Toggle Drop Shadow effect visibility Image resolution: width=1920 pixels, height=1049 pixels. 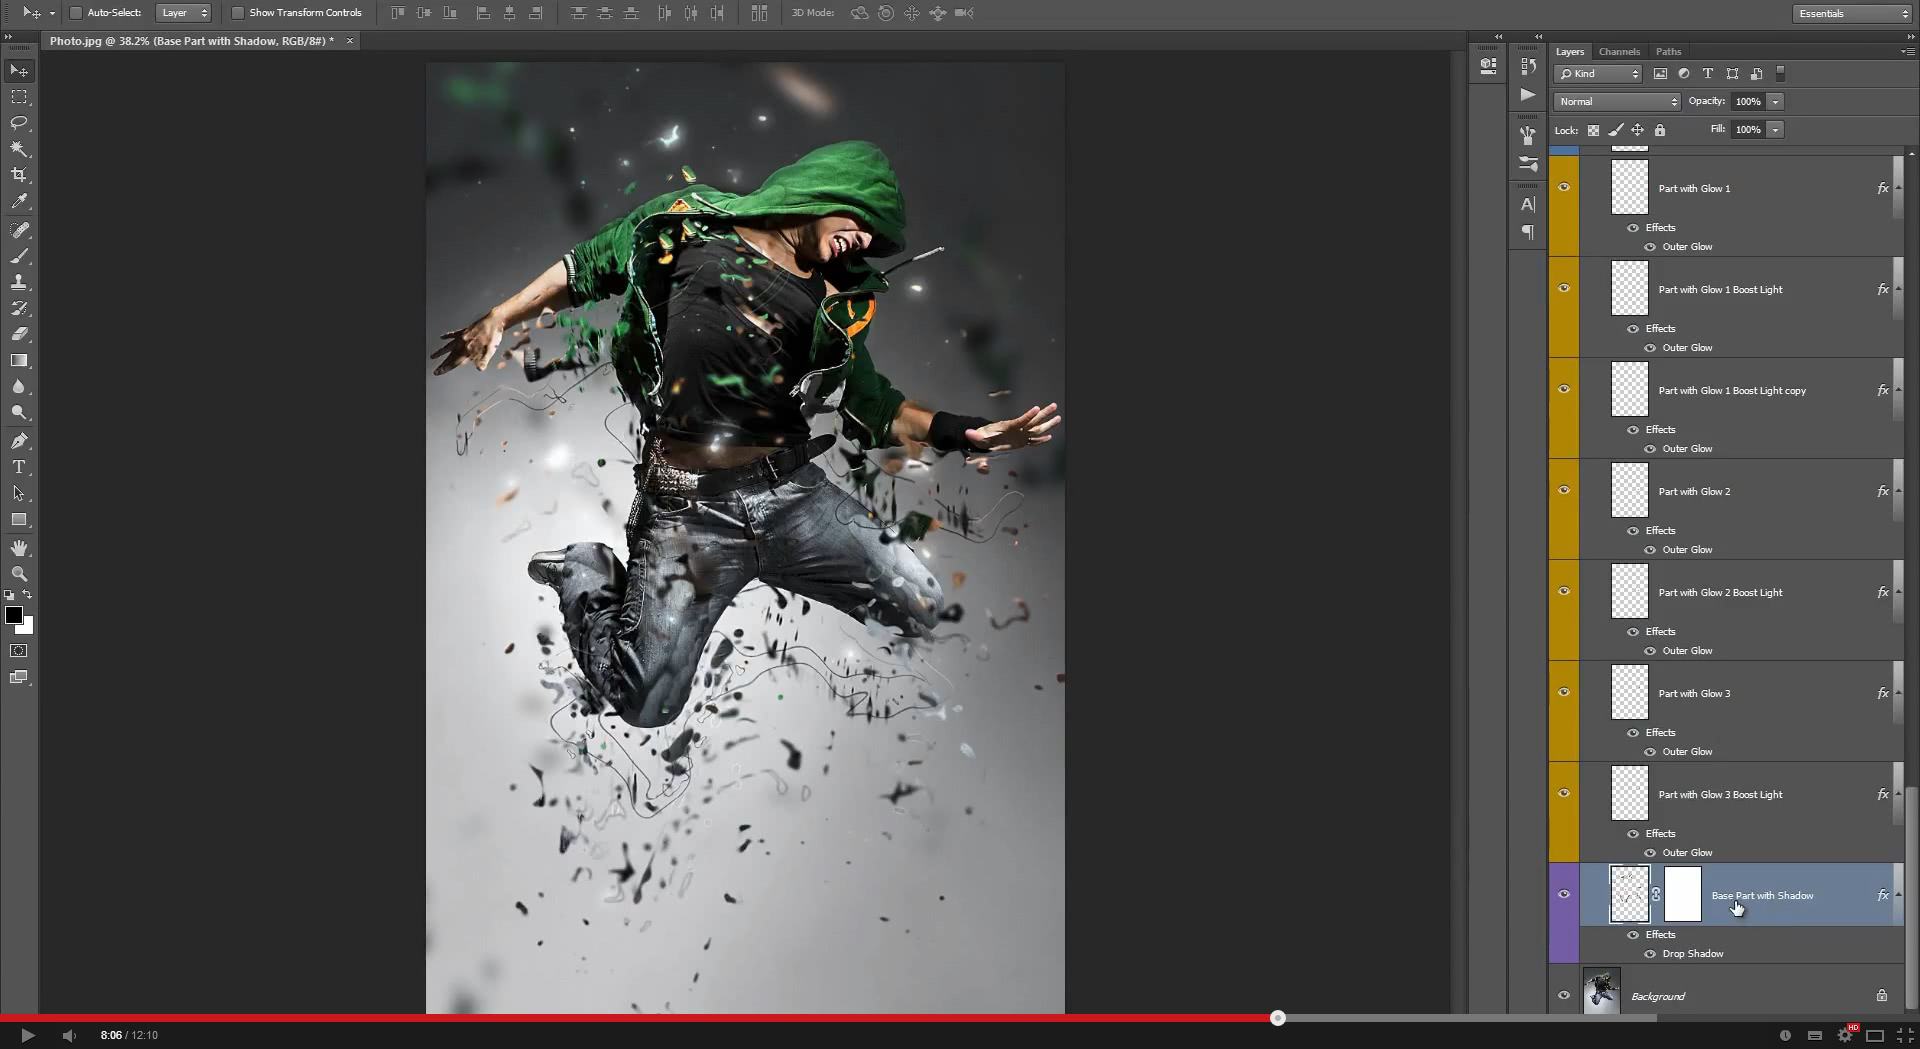(1650, 954)
